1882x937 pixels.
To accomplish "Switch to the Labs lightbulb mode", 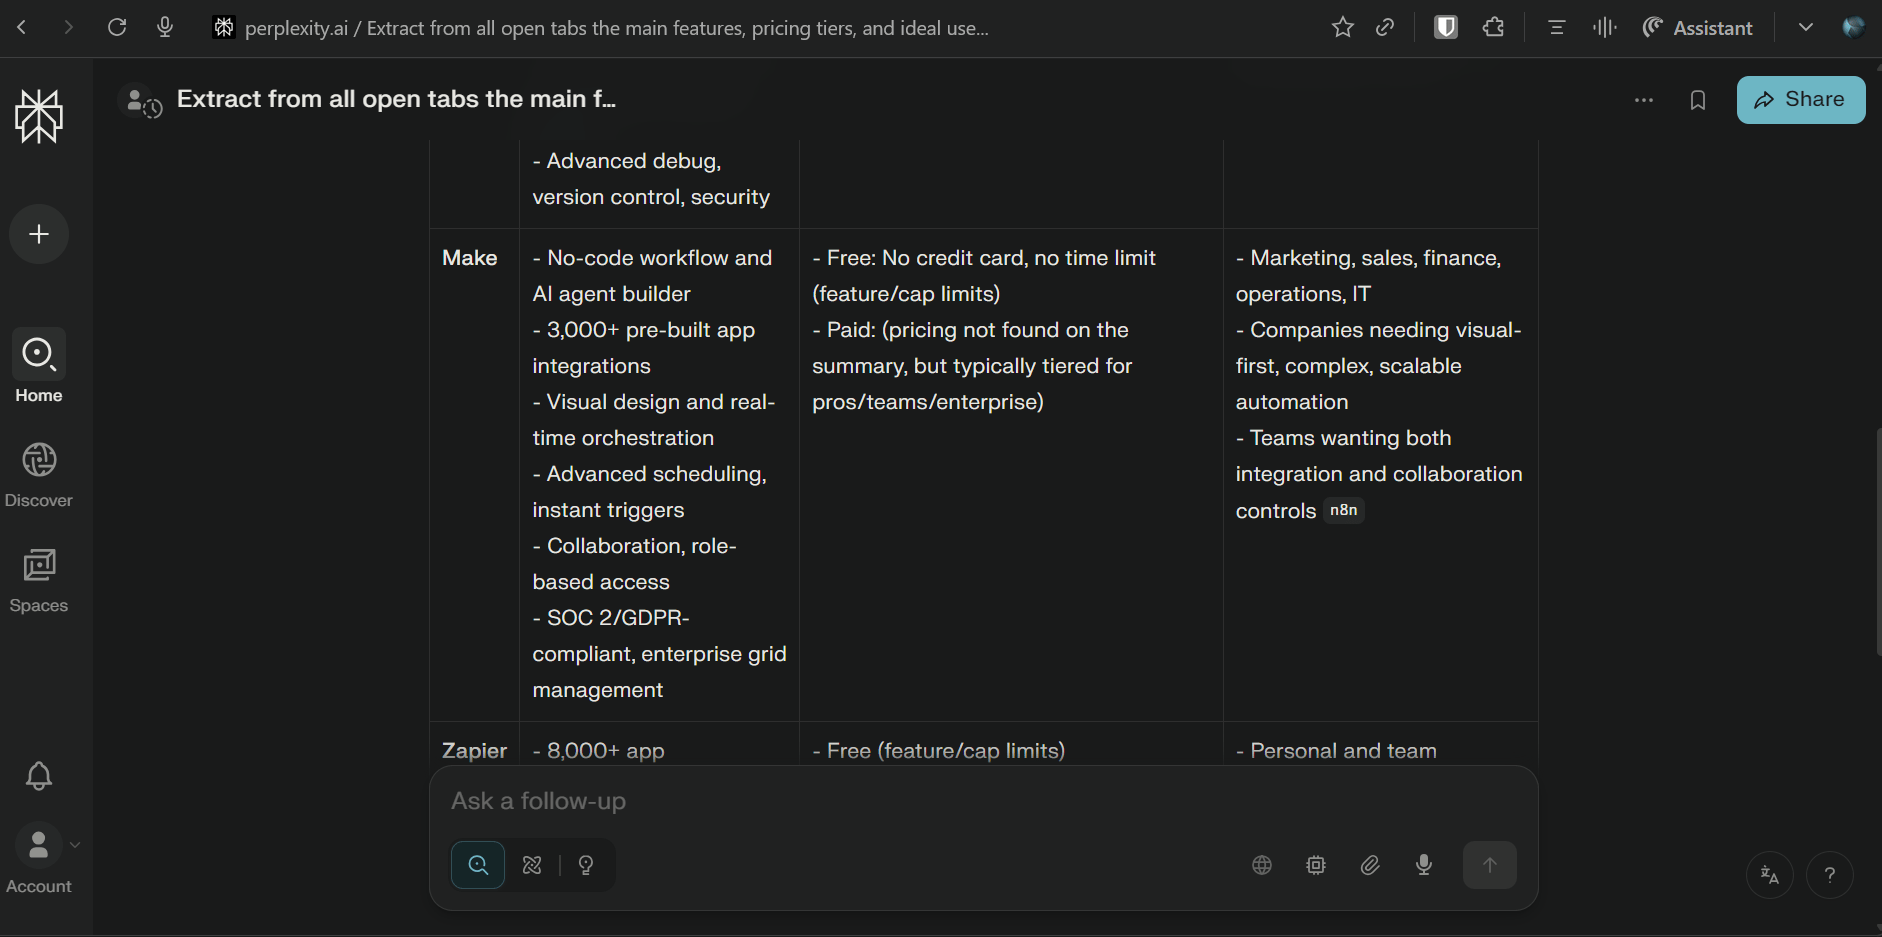I will pos(586,865).
